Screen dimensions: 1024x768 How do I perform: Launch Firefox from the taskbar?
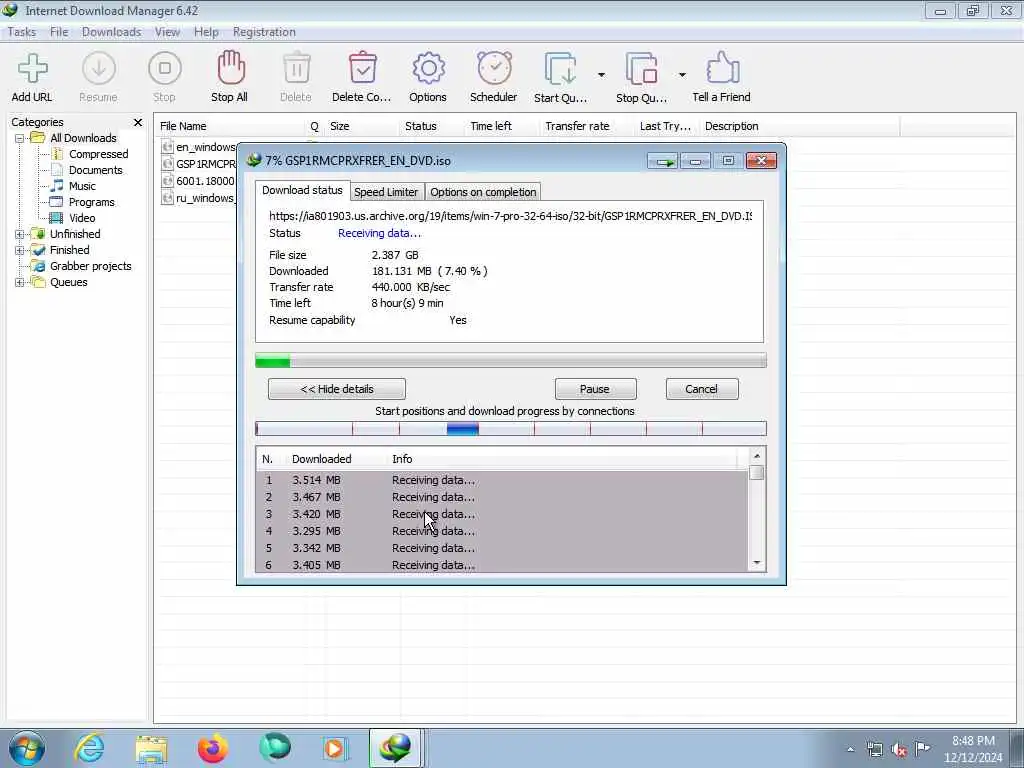point(213,748)
